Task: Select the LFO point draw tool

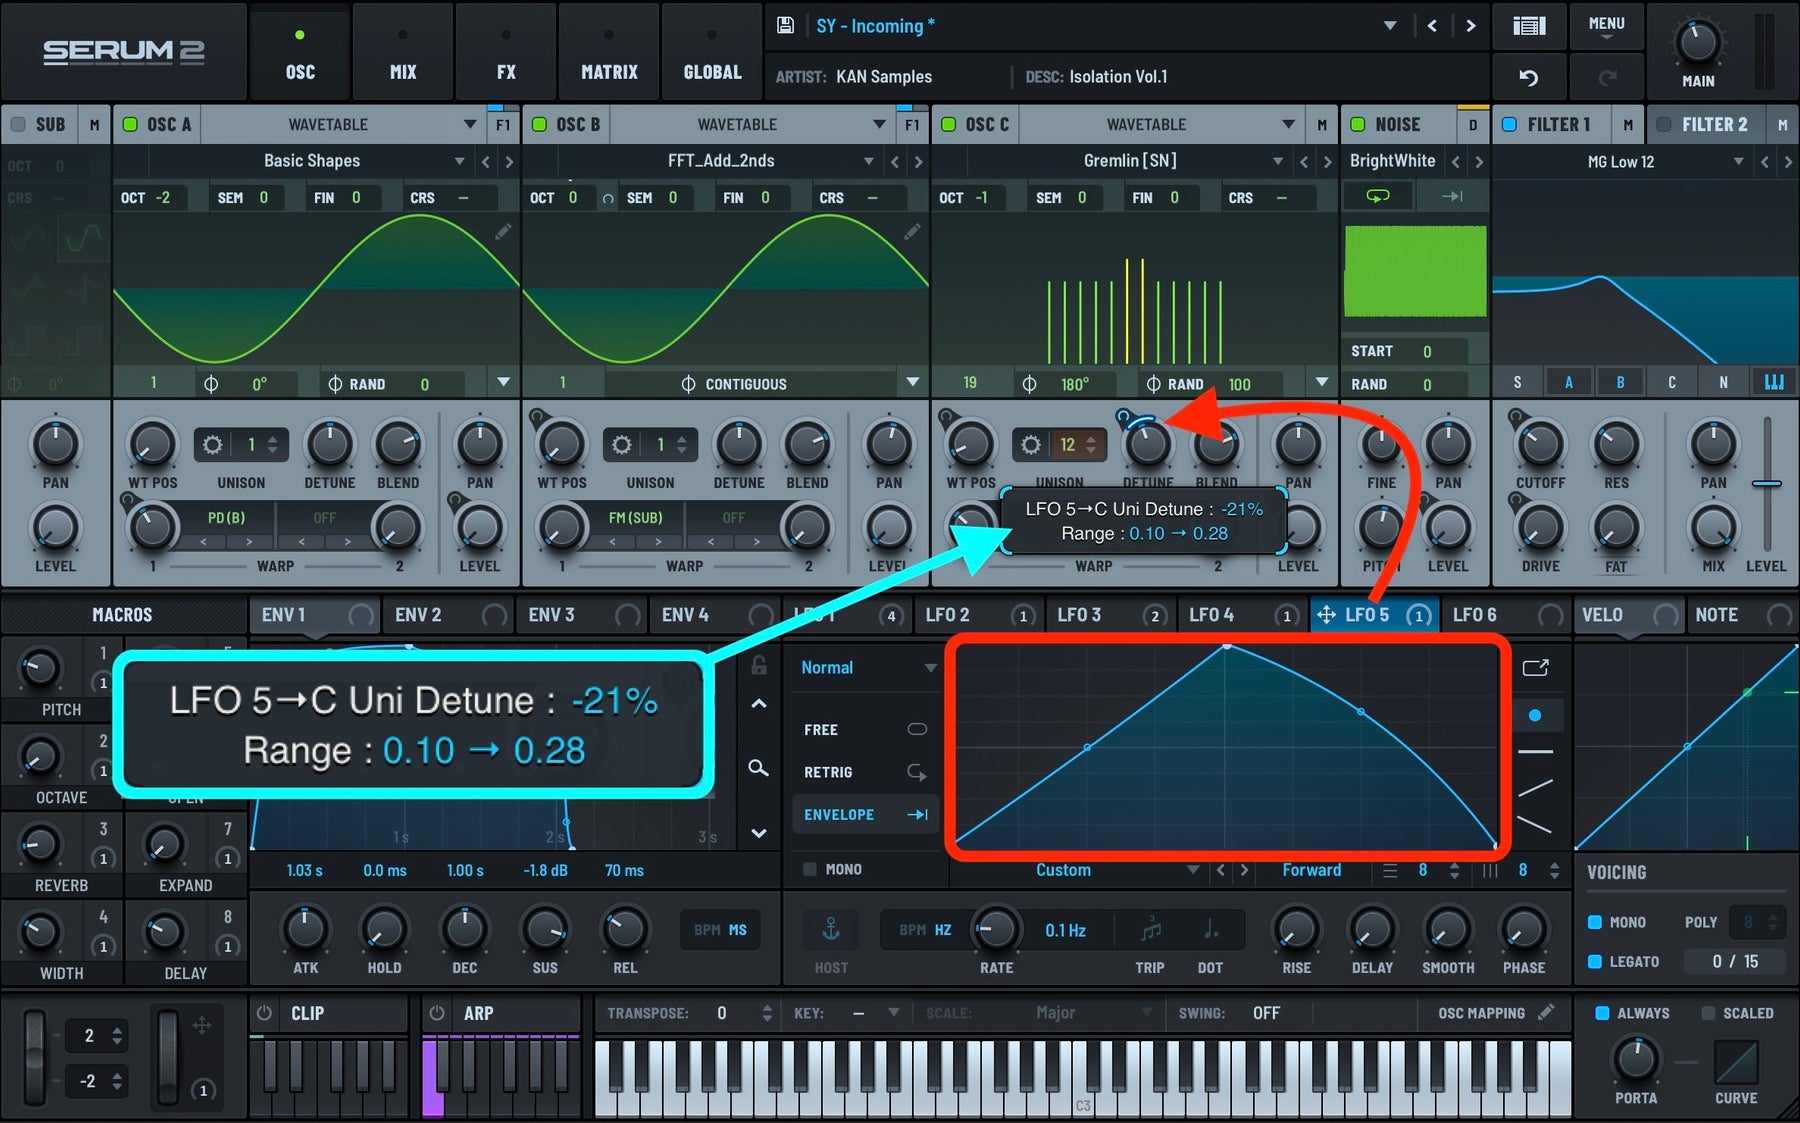Action: coord(1535,715)
